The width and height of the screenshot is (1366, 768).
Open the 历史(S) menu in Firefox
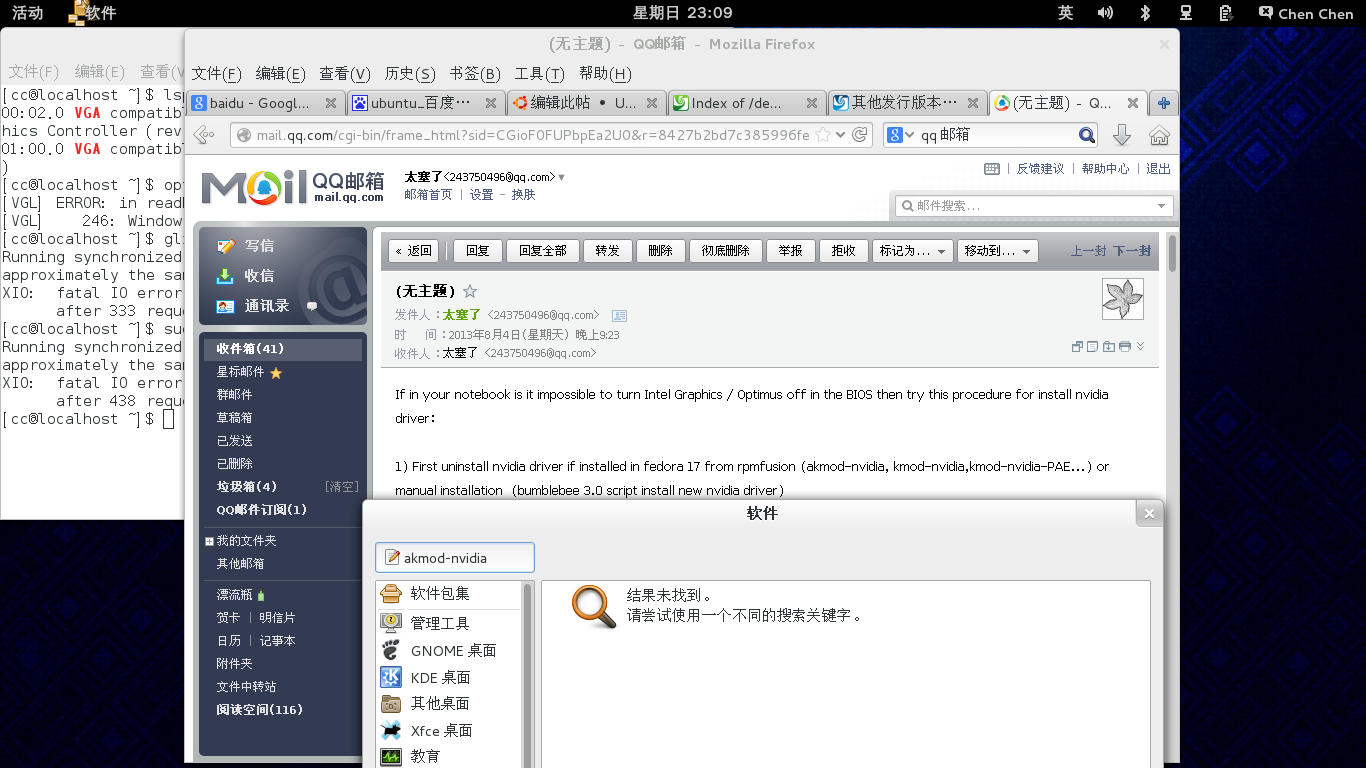coord(410,74)
